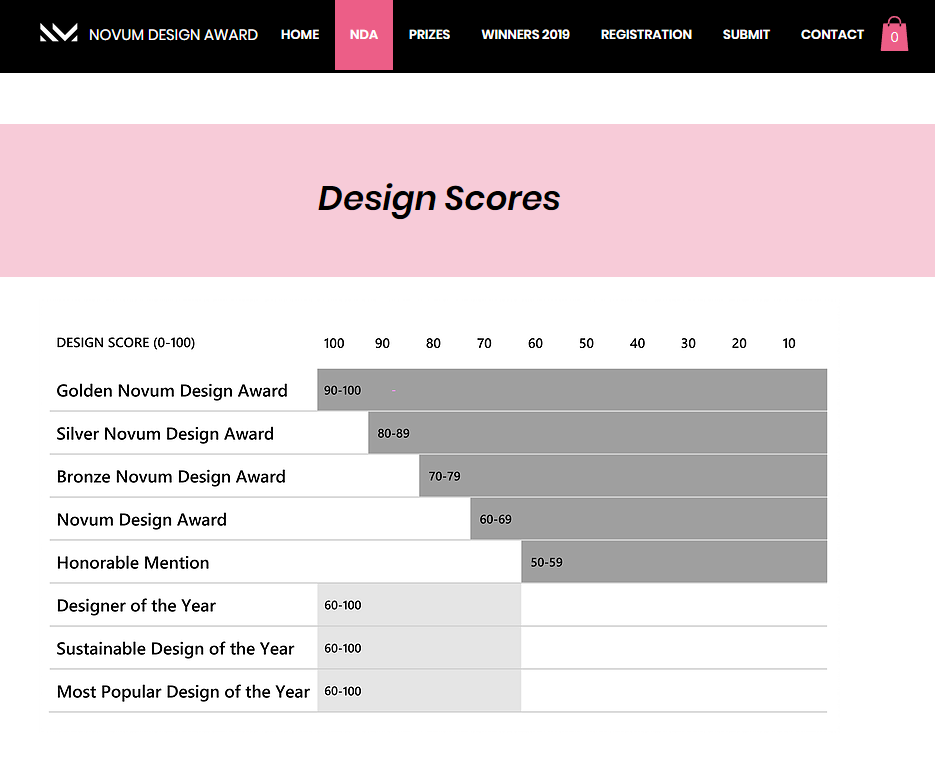The width and height of the screenshot is (935, 774).
Task: Click the 70 scale header
Action: coord(484,343)
